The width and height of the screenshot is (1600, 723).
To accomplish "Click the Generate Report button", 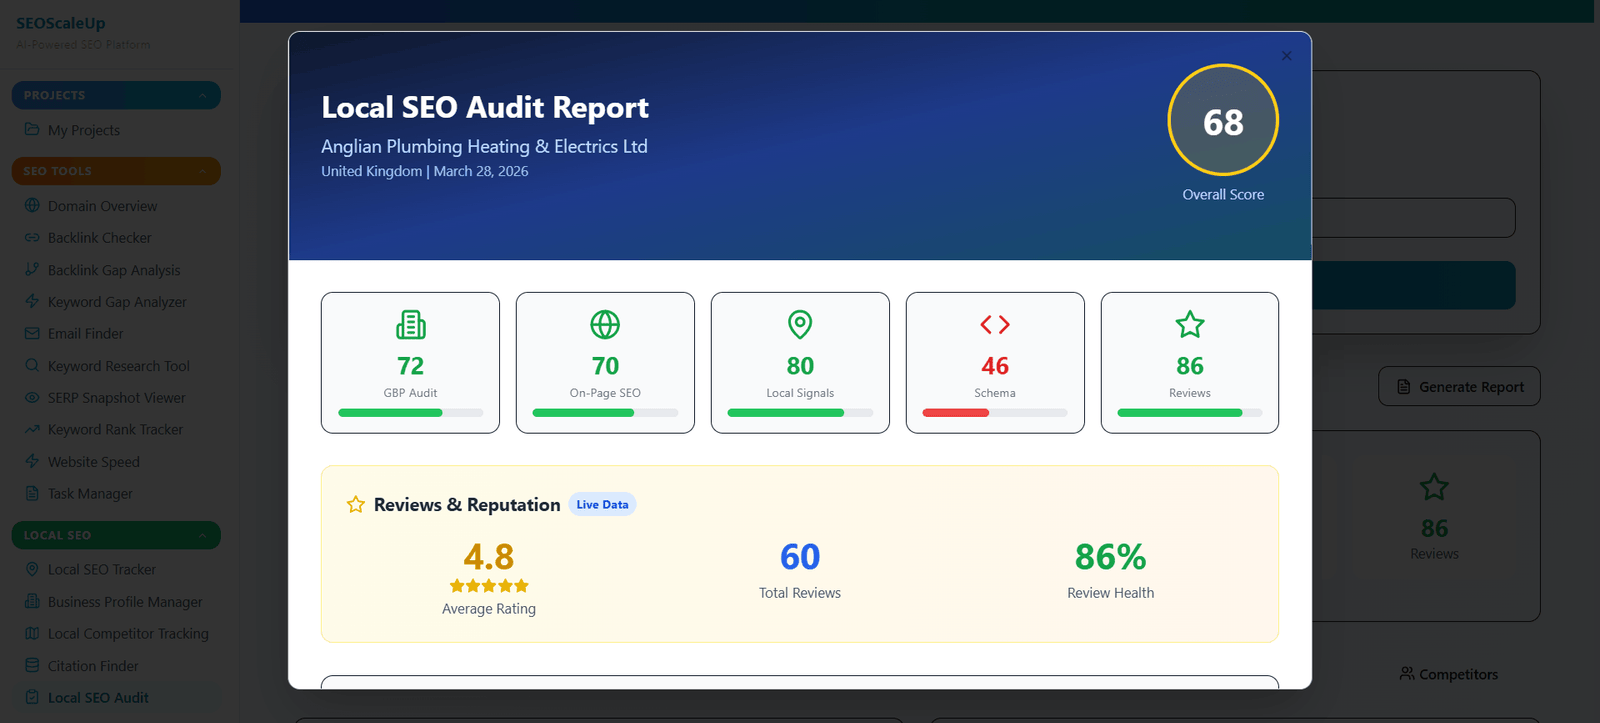I will point(1459,386).
